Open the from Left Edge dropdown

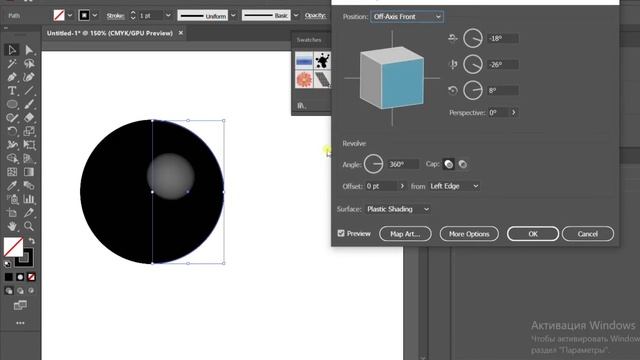[454, 186]
